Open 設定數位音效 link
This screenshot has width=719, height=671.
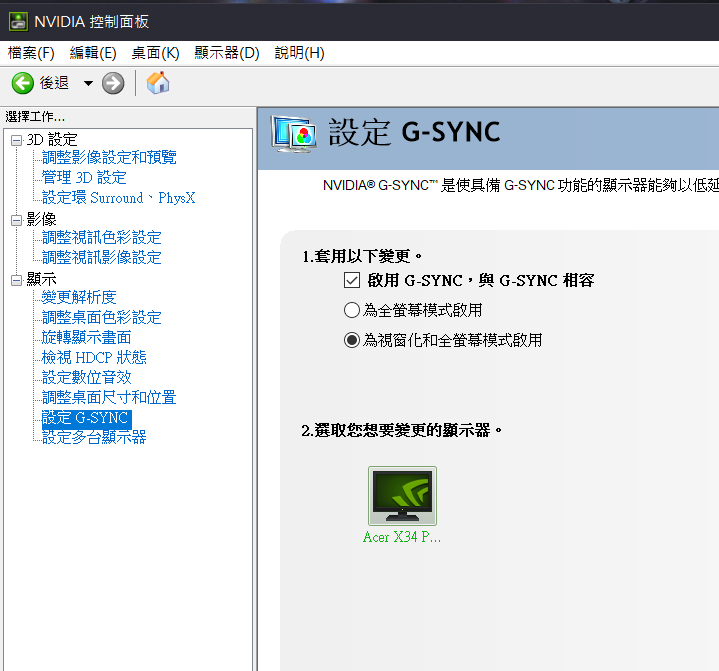coord(86,377)
